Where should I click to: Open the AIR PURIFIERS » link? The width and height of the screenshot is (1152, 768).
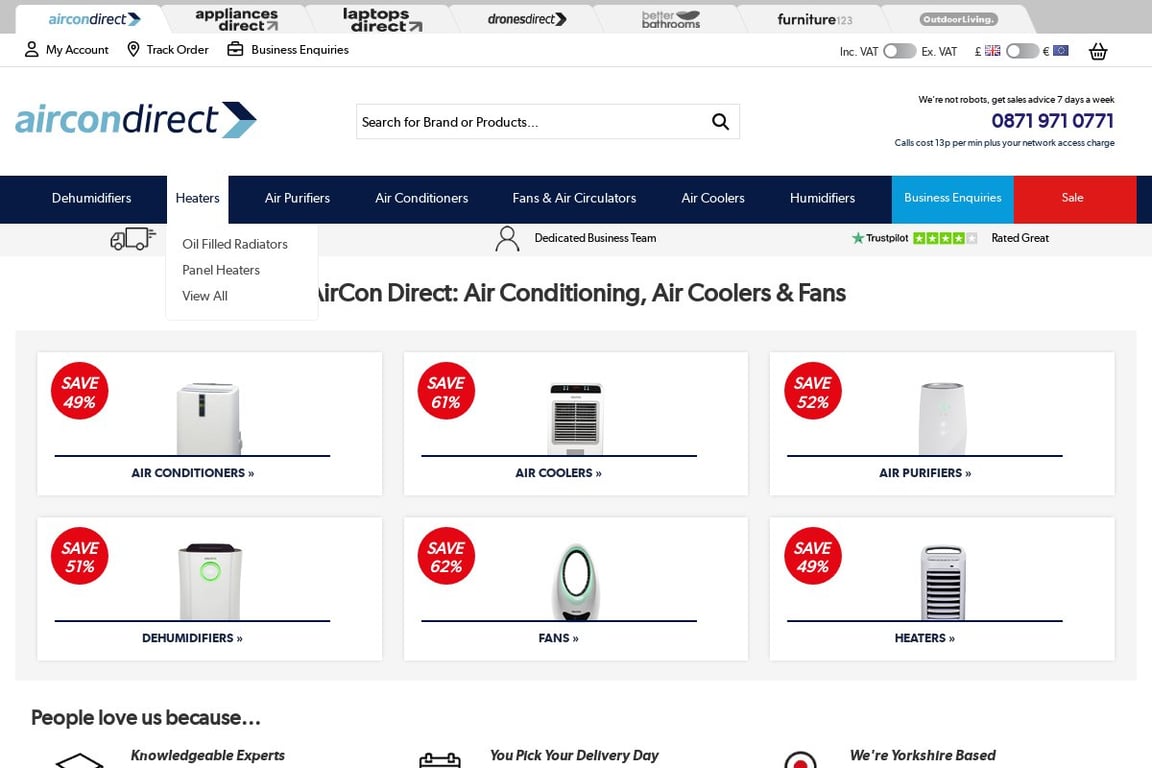925,473
